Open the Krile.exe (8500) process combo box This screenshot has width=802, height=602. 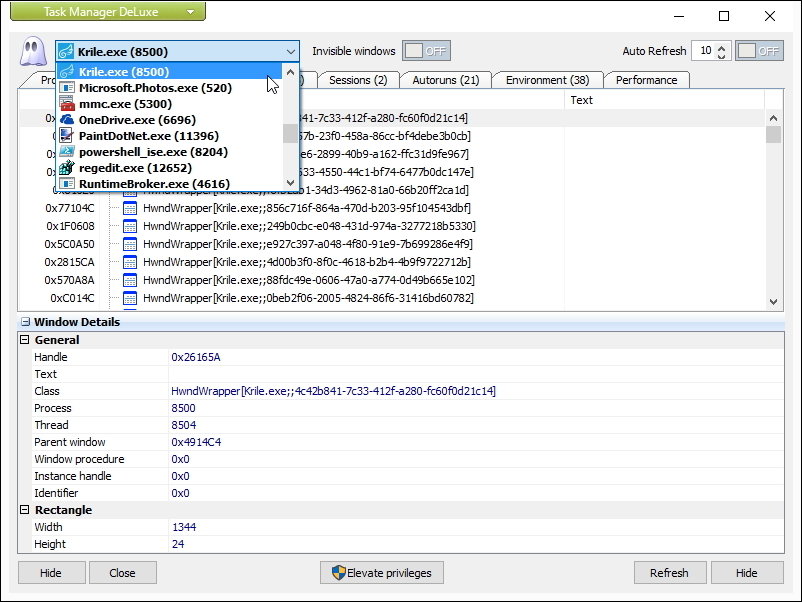pos(177,52)
